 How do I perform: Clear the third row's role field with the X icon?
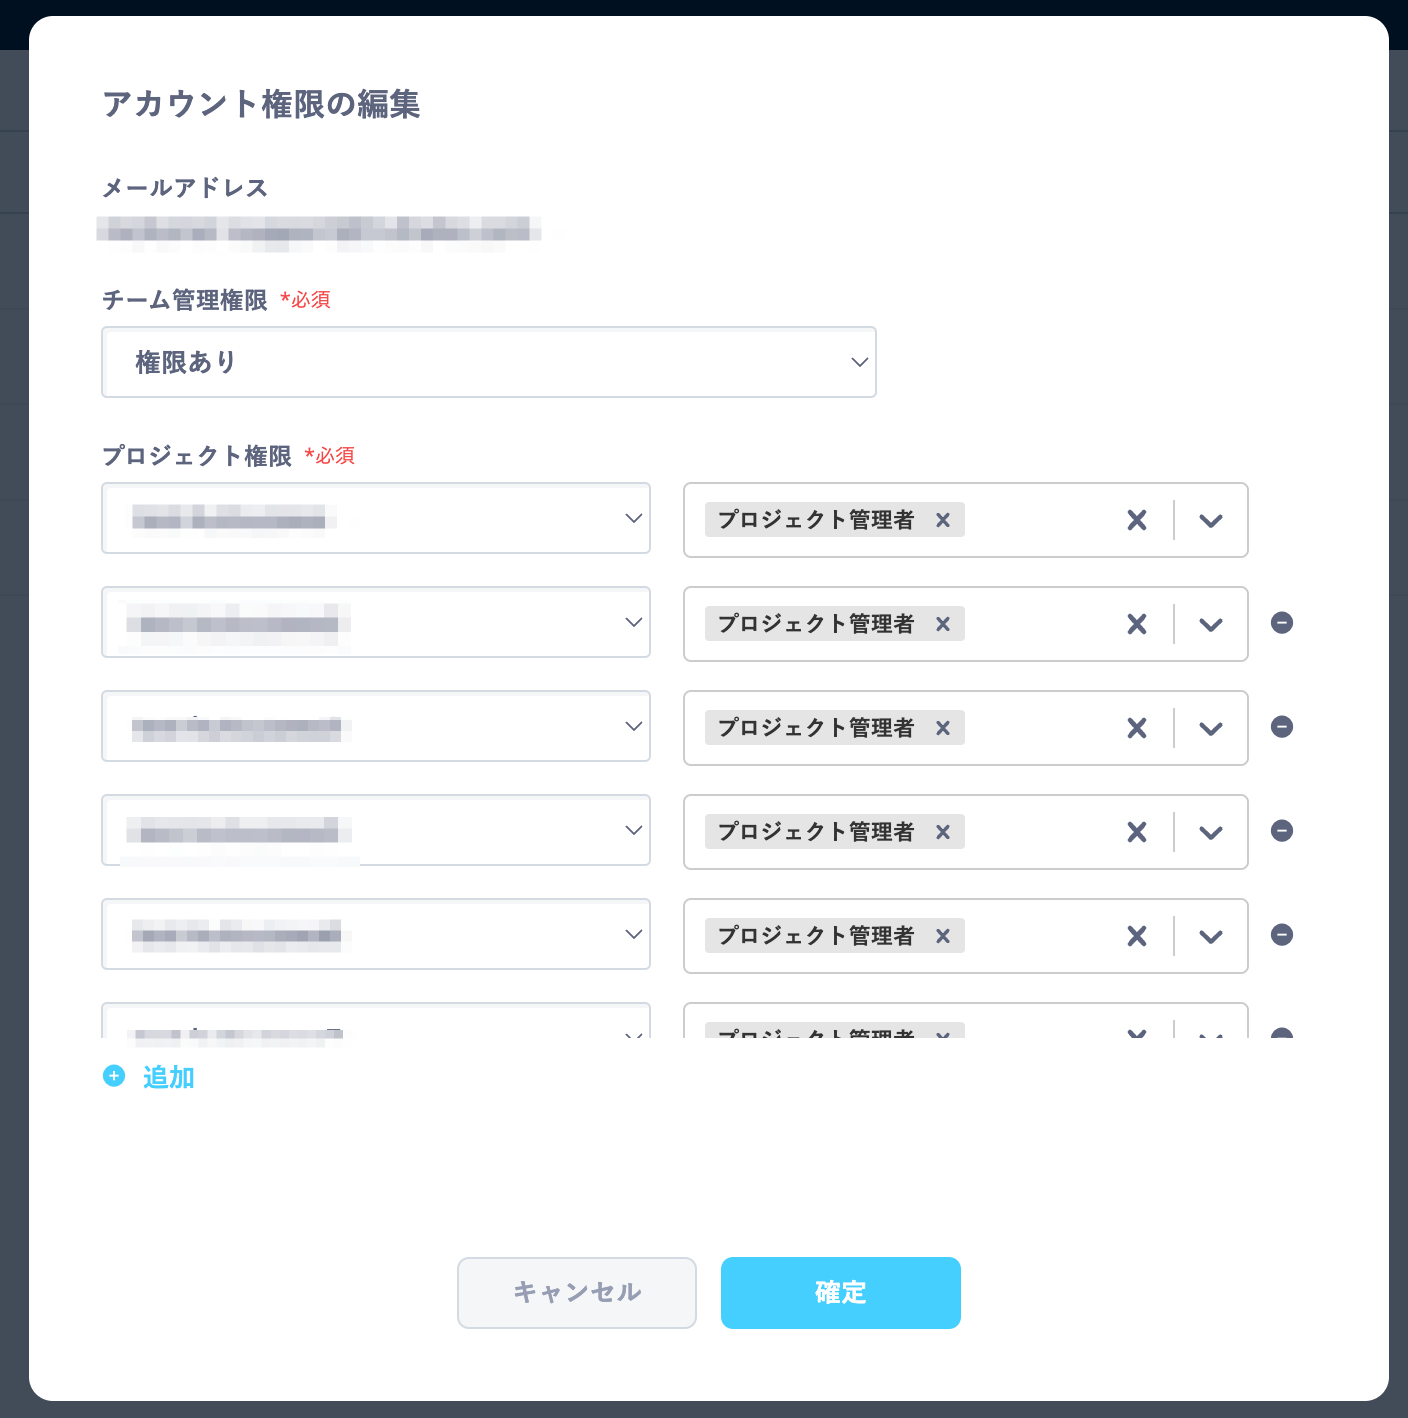1136,728
